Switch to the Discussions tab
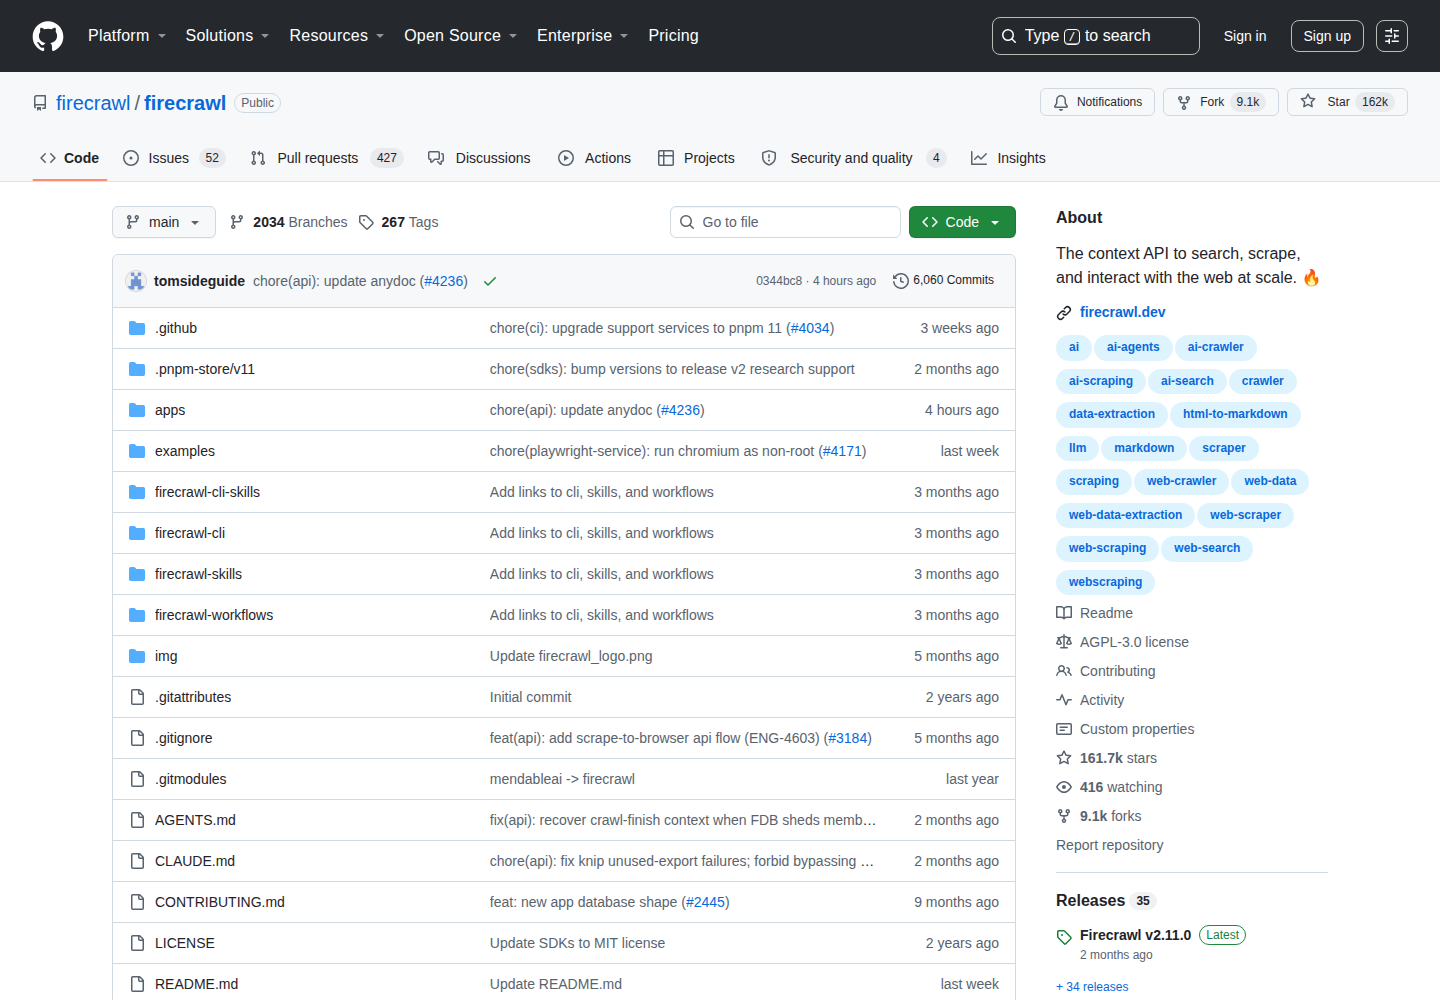This screenshot has height=1000, width=1440. (x=479, y=158)
